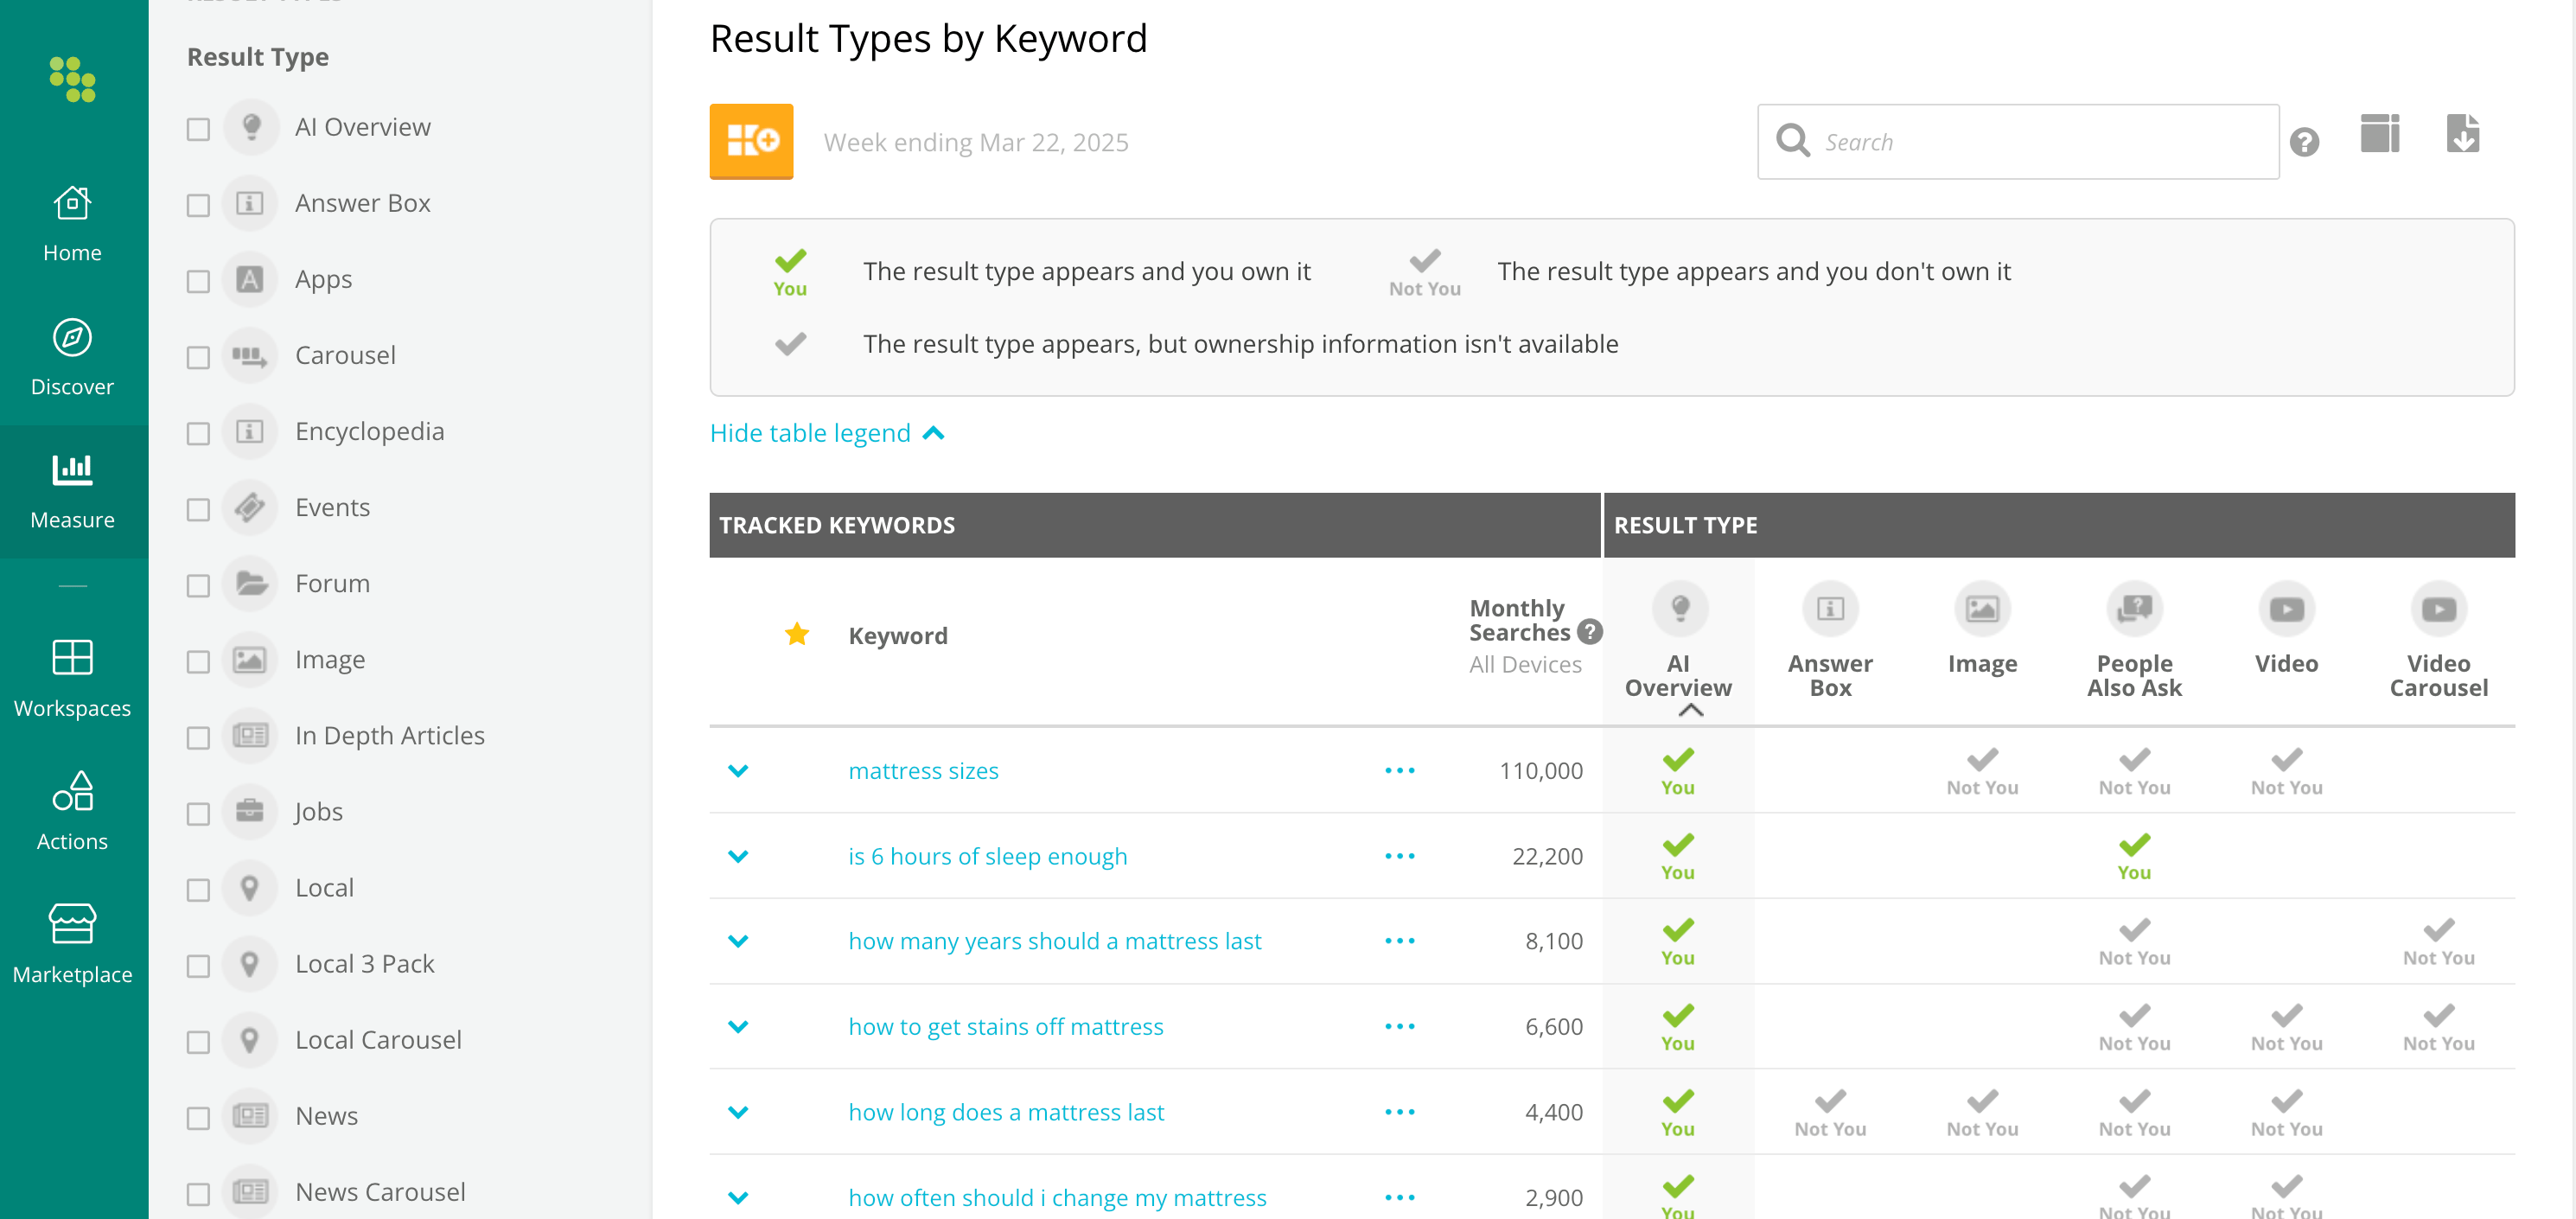
Task: Open how often should i change my mattress link
Action: coord(1057,1198)
